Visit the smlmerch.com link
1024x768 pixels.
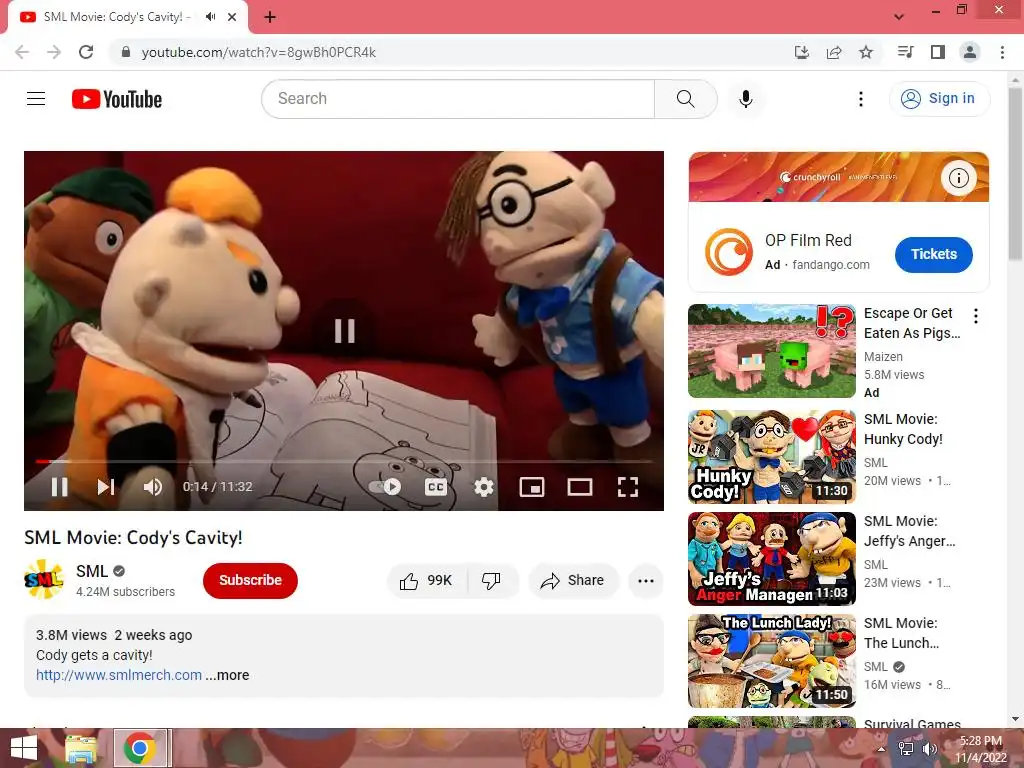(119, 675)
